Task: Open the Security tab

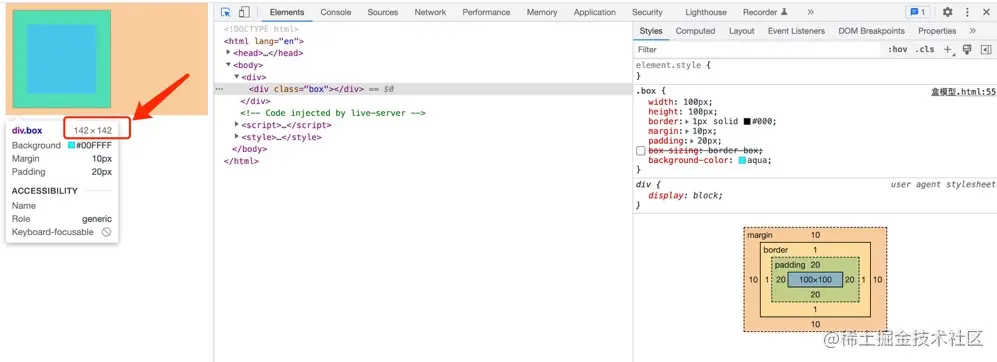Action: tap(647, 12)
